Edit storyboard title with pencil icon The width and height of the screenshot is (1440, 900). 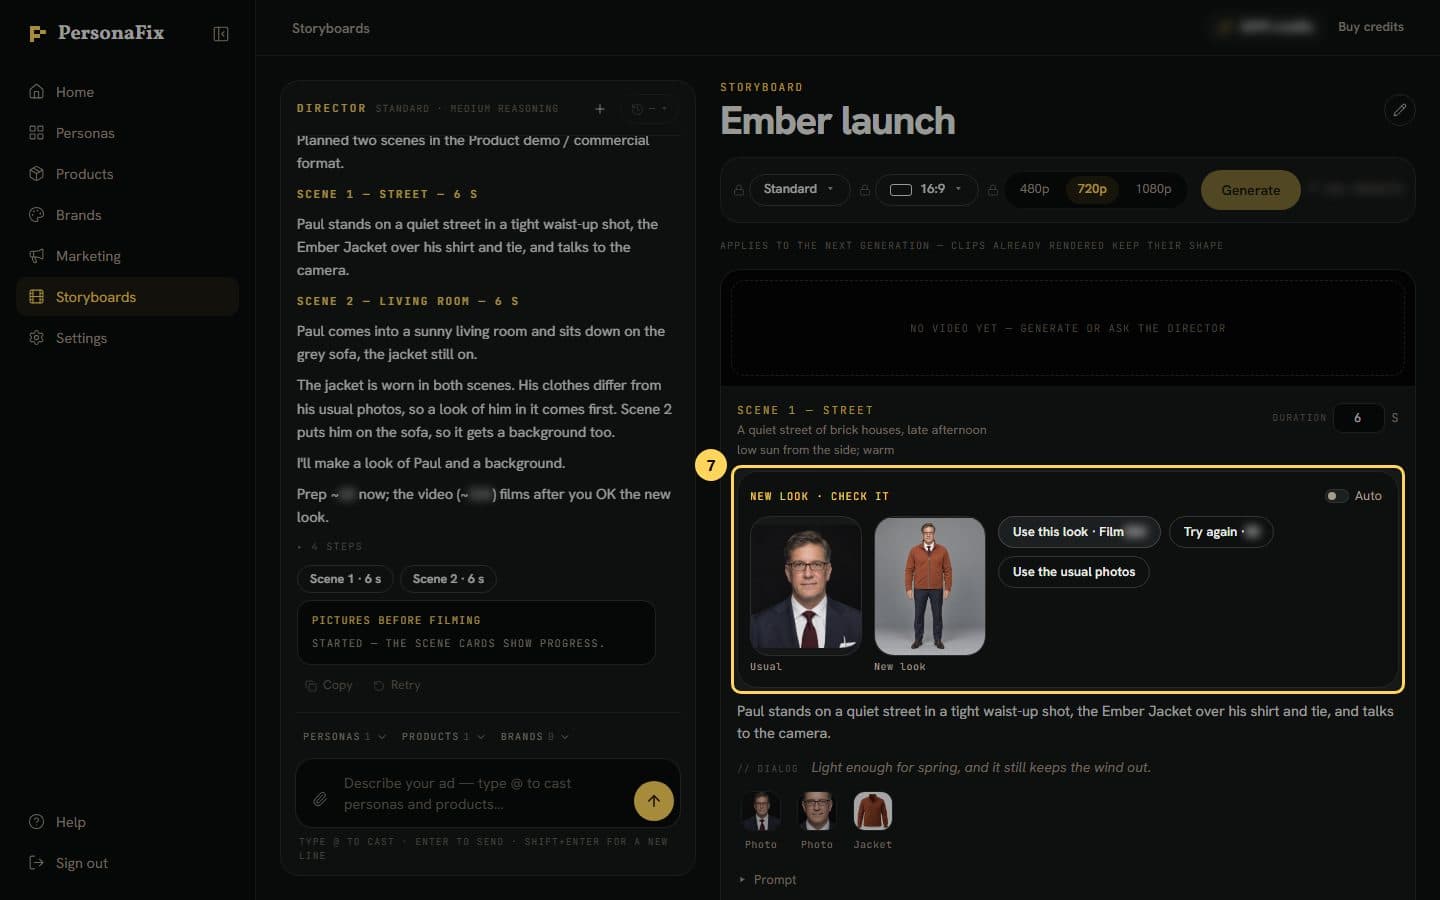1400,110
